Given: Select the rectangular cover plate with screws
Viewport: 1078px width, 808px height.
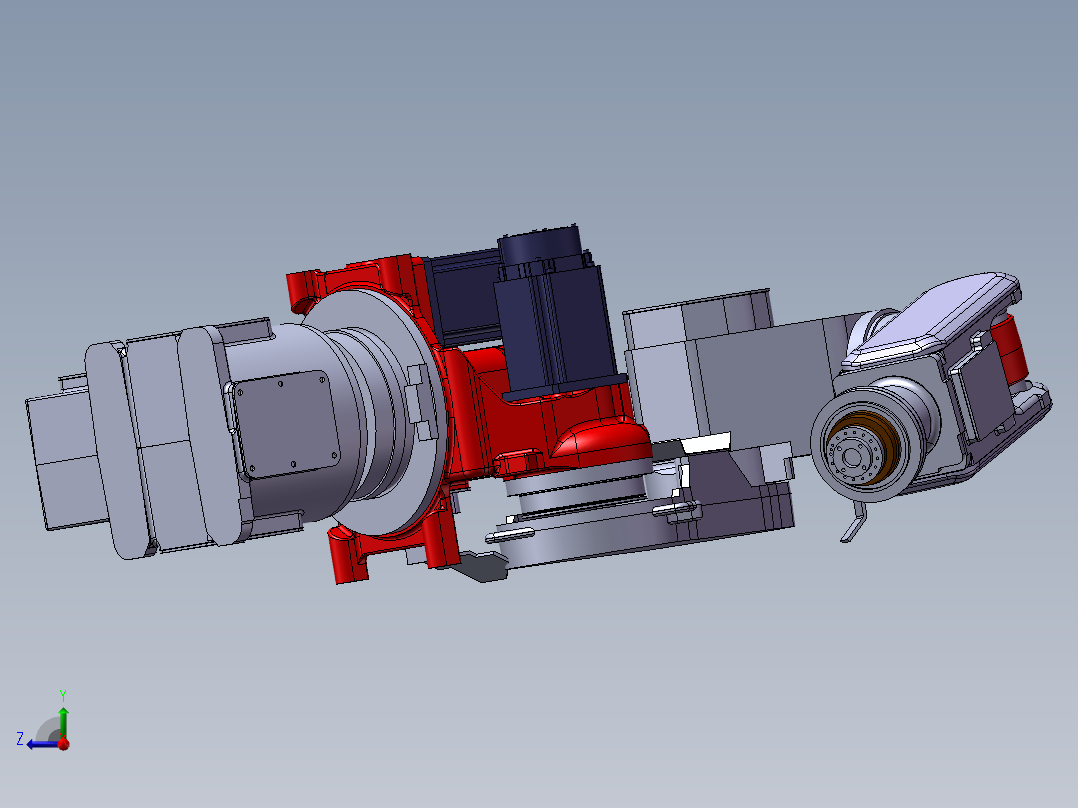Looking at the screenshot, I should [285, 424].
